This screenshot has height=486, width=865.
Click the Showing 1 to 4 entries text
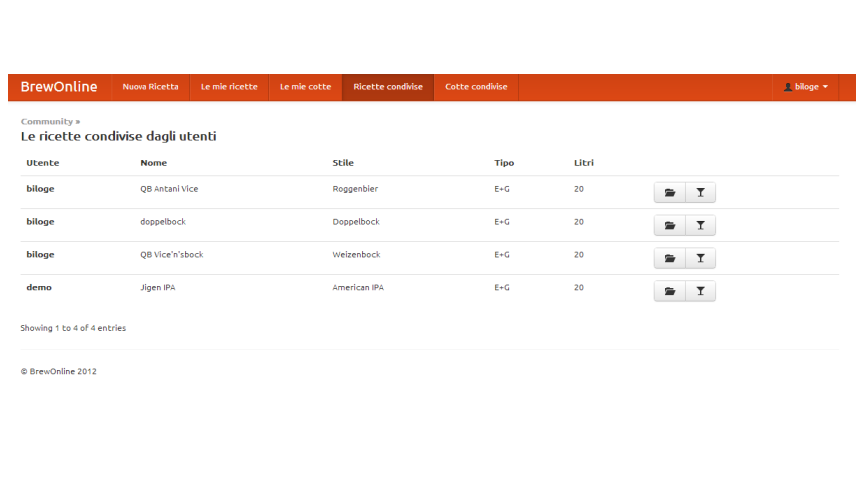coord(73,328)
